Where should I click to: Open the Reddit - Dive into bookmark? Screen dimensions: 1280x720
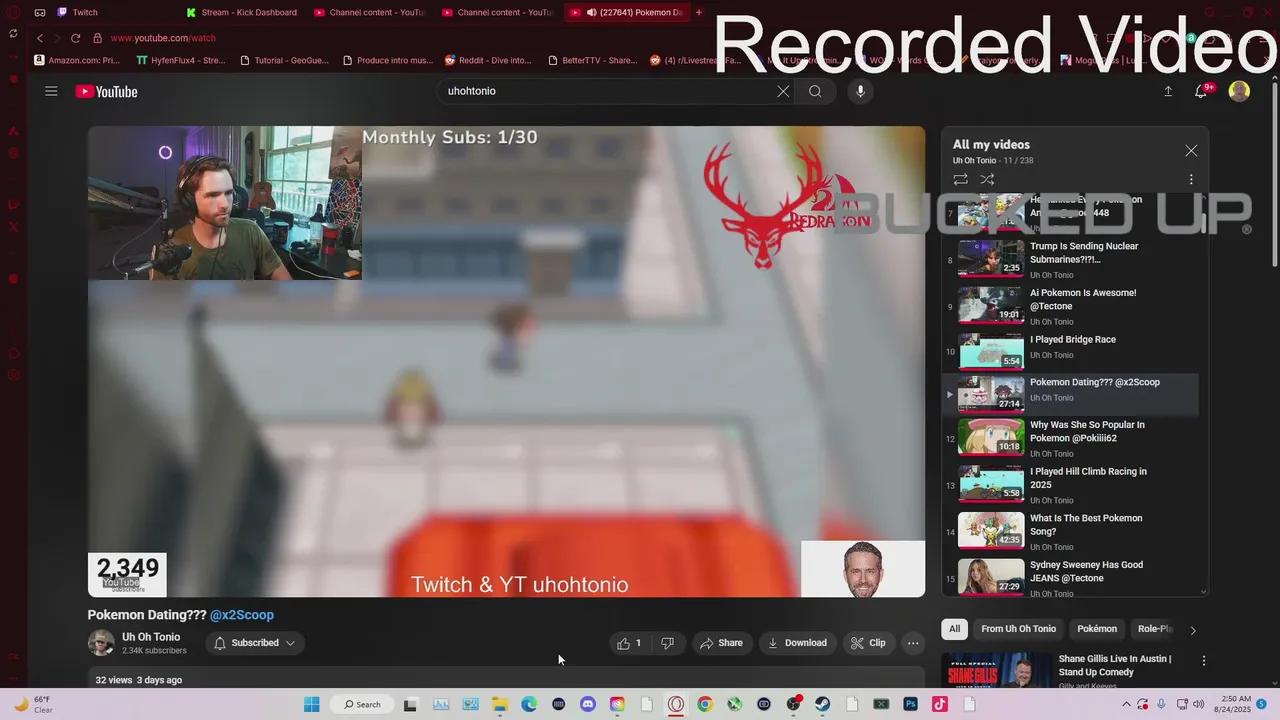pos(488,60)
